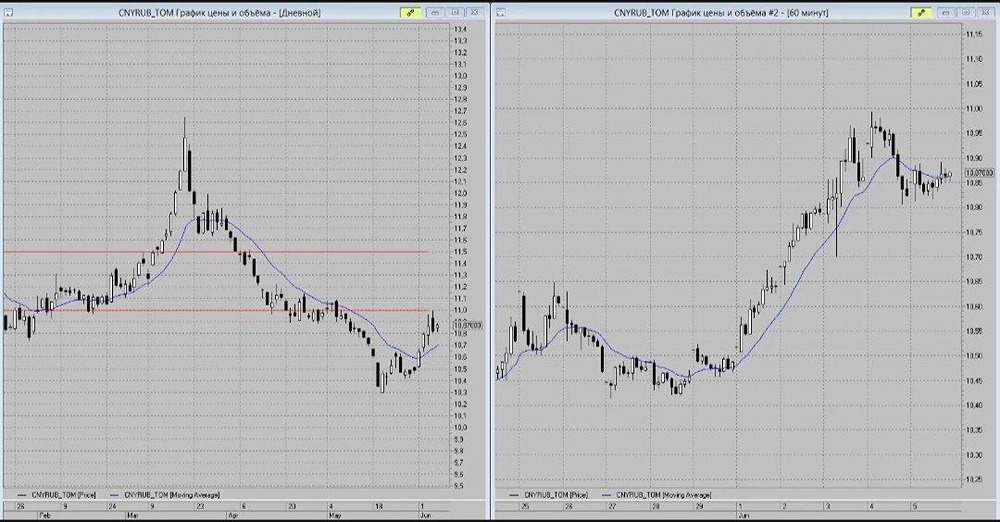Click date 29 on 60-minute time axis
Screen dimensions: 1000x522
pyautogui.click(x=700, y=506)
